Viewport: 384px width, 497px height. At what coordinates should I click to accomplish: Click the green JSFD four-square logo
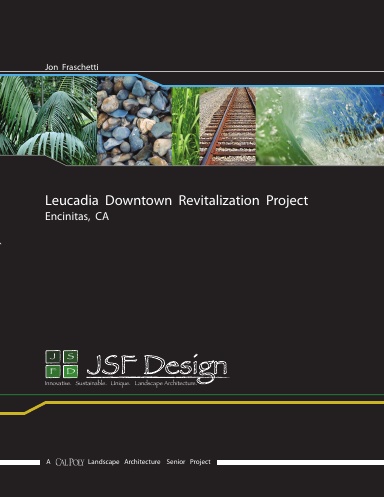(62, 364)
